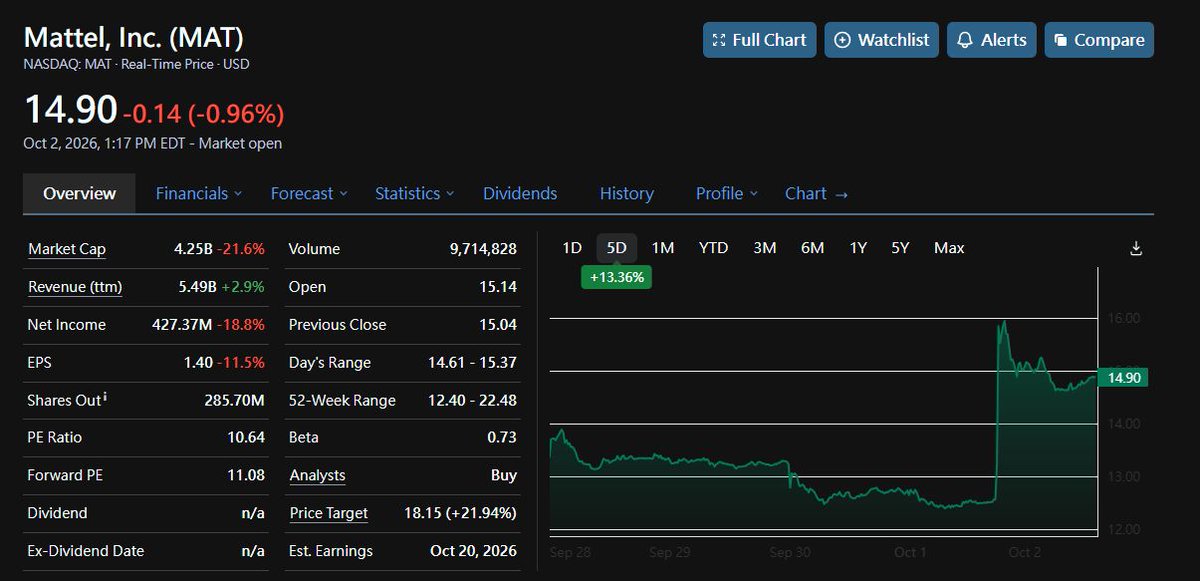Click the Forward PE value 11.08
The width and height of the screenshot is (1200, 581).
246,475
